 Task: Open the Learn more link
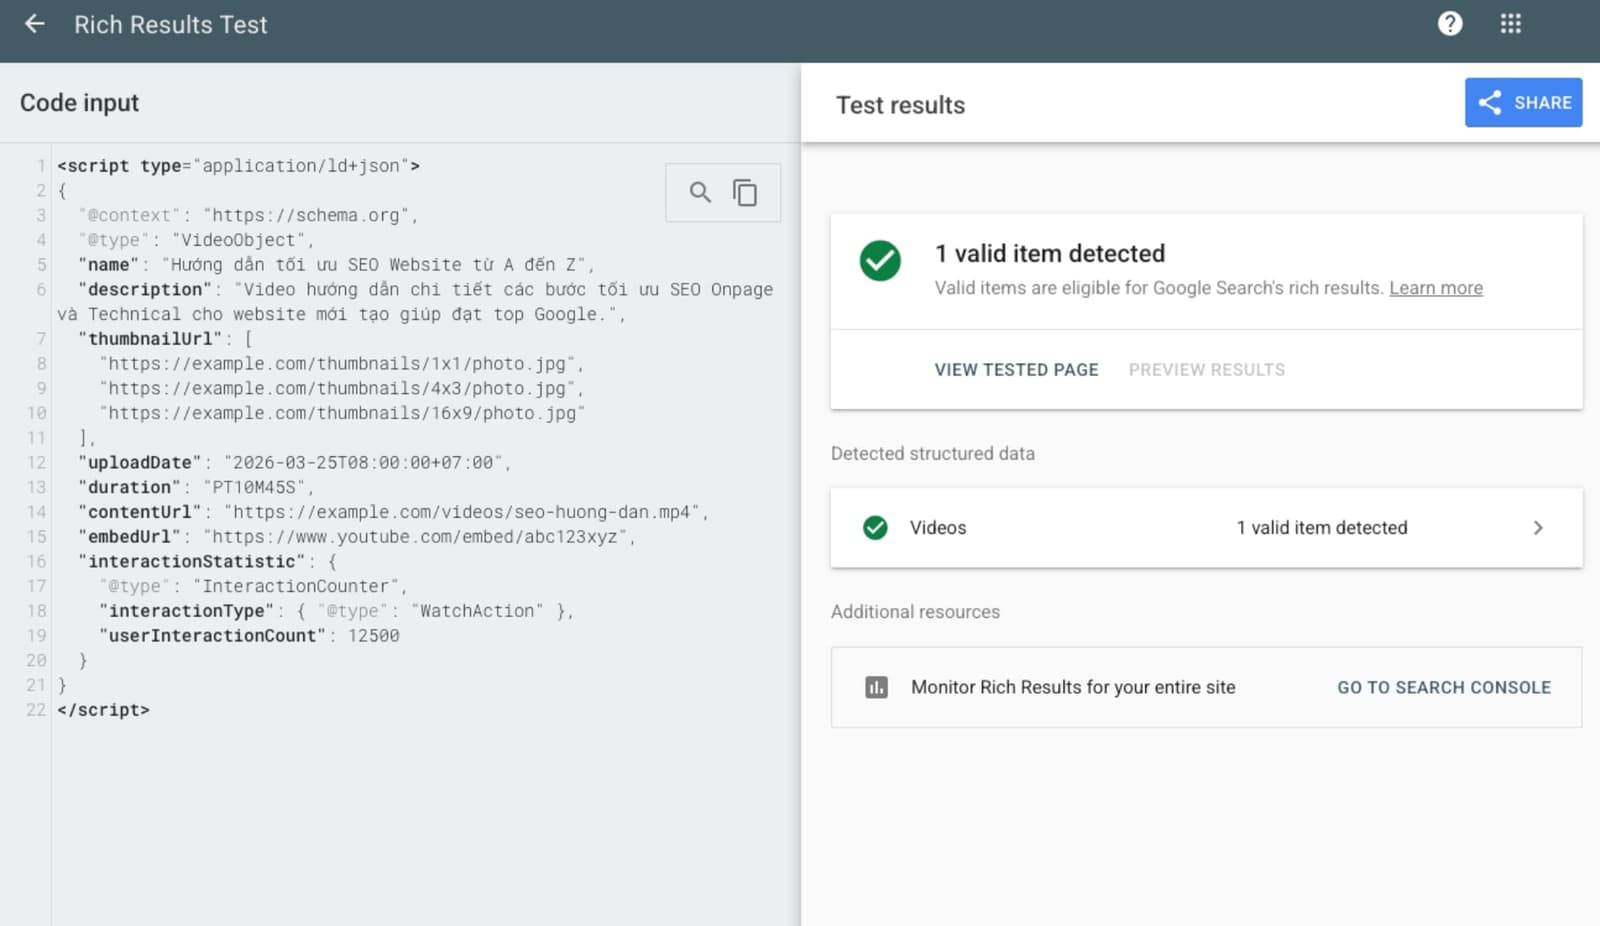[1436, 288]
